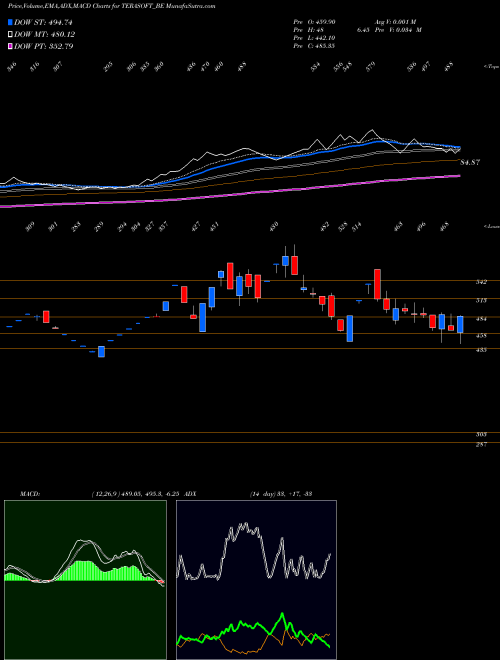Click the 'Pre C: 485.35' value
Image resolution: width=500 pixels, height=660 pixels.
click(314, 46)
